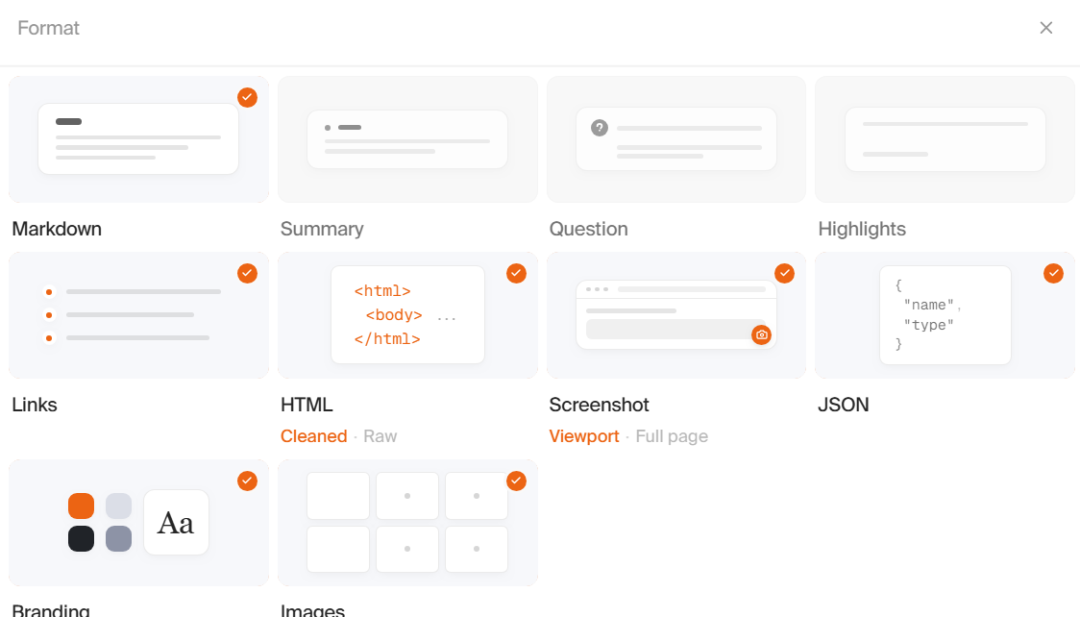Image resolution: width=1080 pixels, height=617 pixels.
Task: Uncheck the Screenshot format checkmark
Action: [x=785, y=273]
